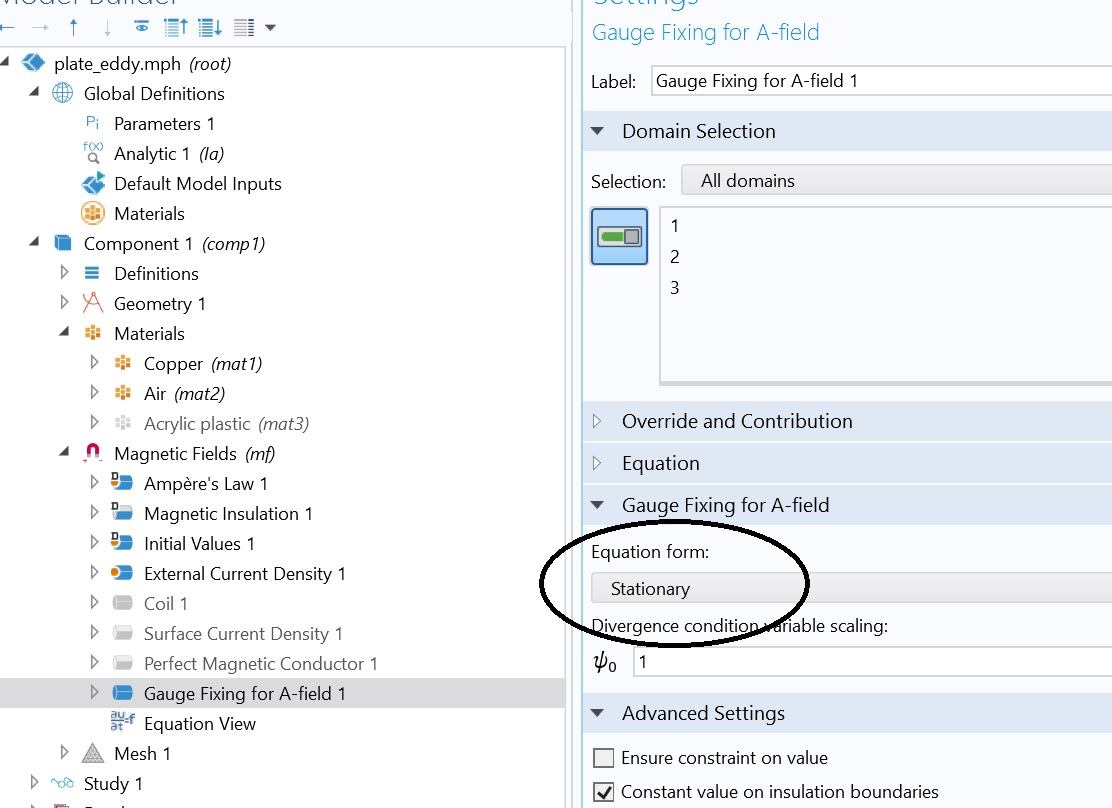Open the Equation form Stationary dropdown

coord(850,589)
